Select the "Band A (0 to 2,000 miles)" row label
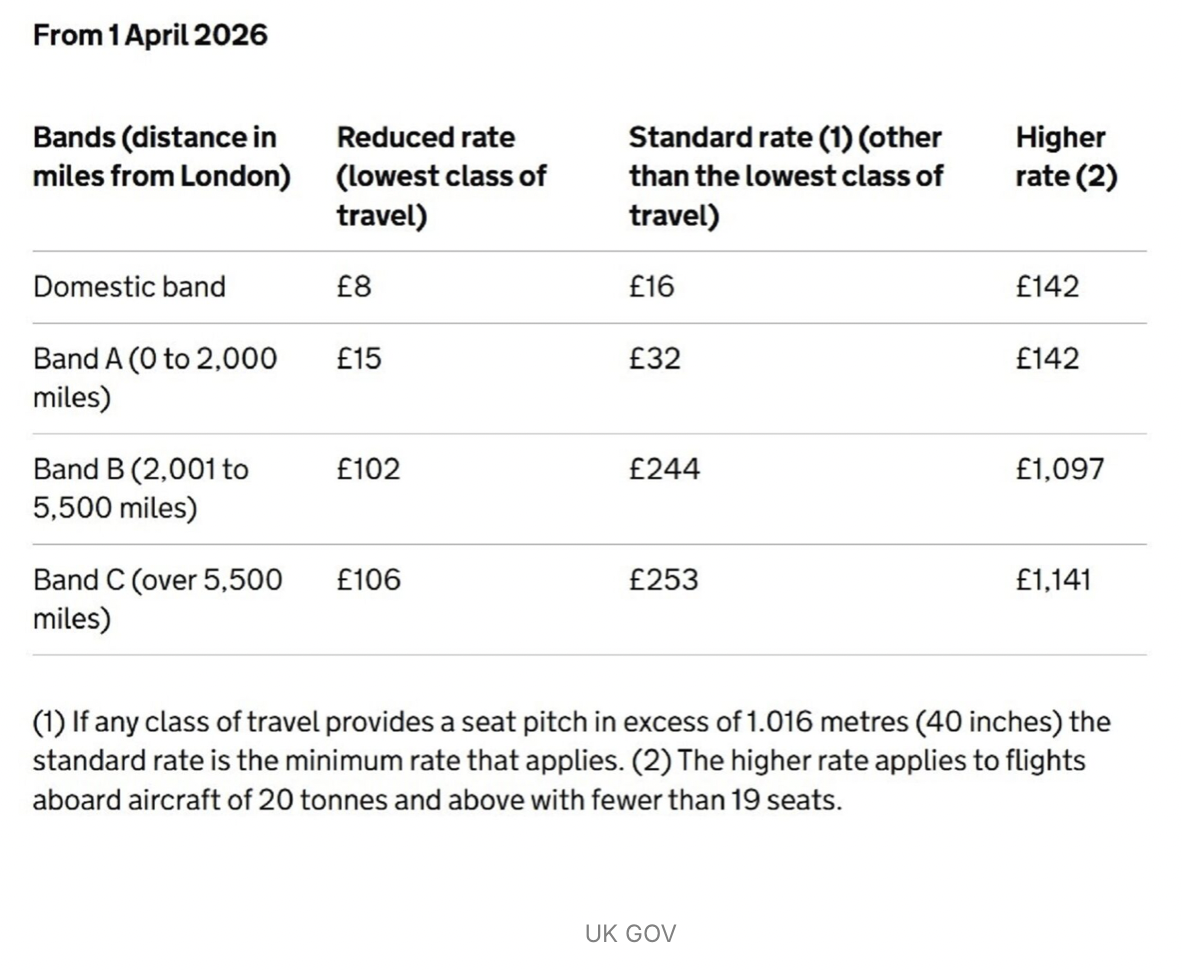 point(155,378)
